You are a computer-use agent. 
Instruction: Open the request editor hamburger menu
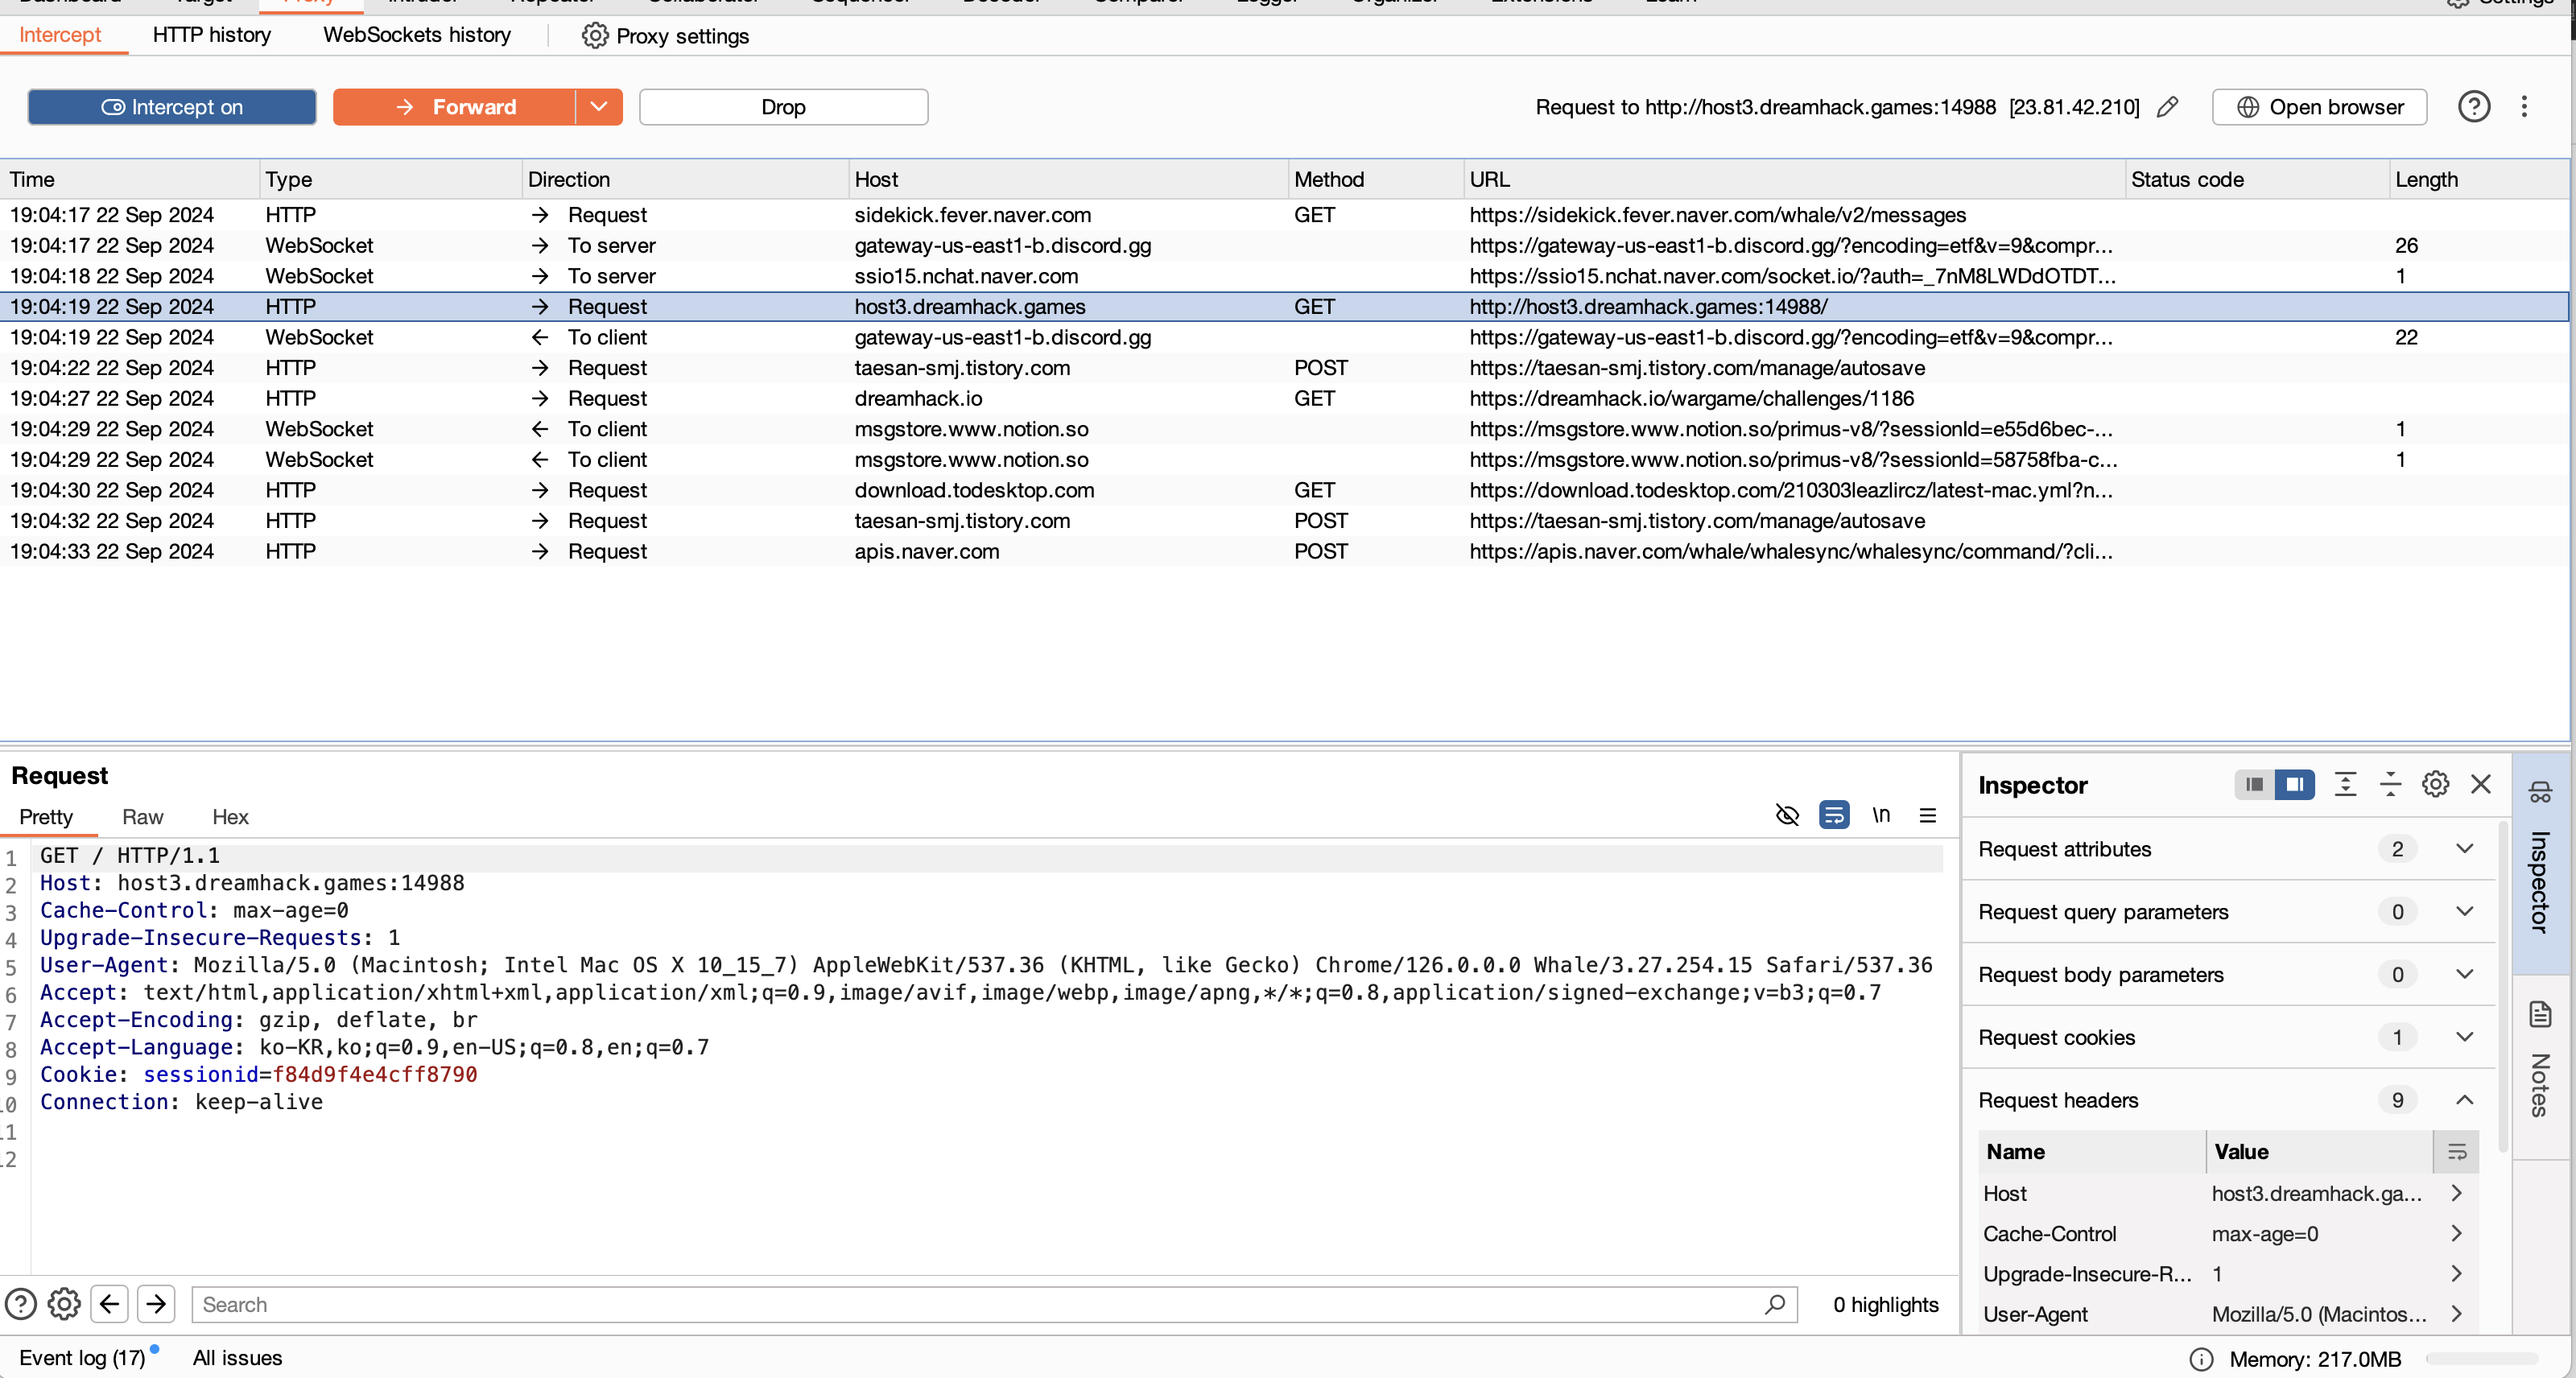click(1927, 815)
